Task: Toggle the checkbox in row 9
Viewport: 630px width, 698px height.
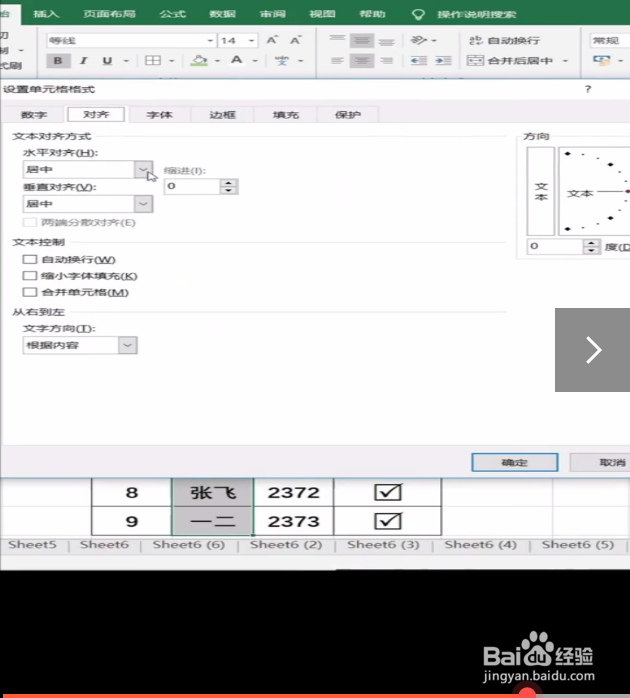Action: point(388,521)
